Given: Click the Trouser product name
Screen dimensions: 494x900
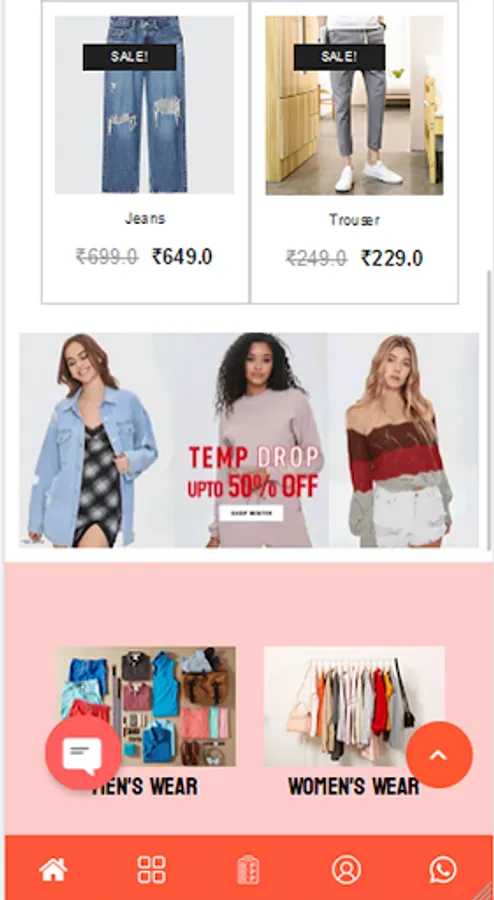Looking at the screenshot, I should tap(354, 220).
